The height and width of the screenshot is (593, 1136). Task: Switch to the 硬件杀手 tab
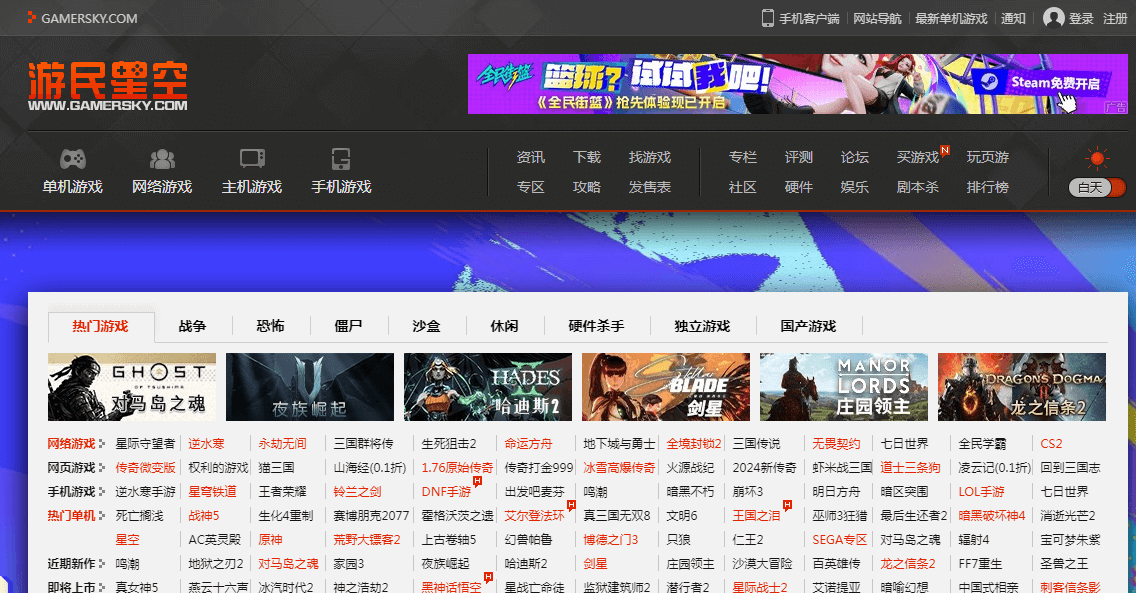pos(596,327)
